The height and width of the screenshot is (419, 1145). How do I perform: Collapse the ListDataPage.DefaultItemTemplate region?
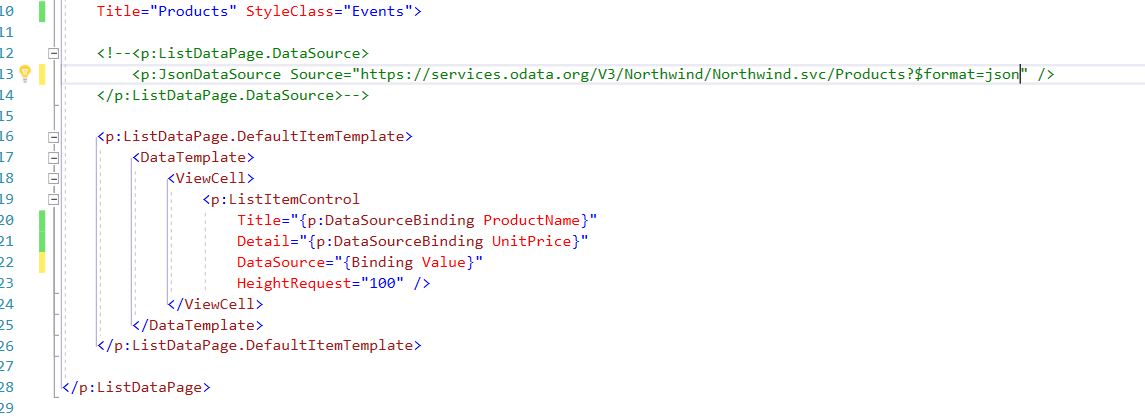pos(53,137)
